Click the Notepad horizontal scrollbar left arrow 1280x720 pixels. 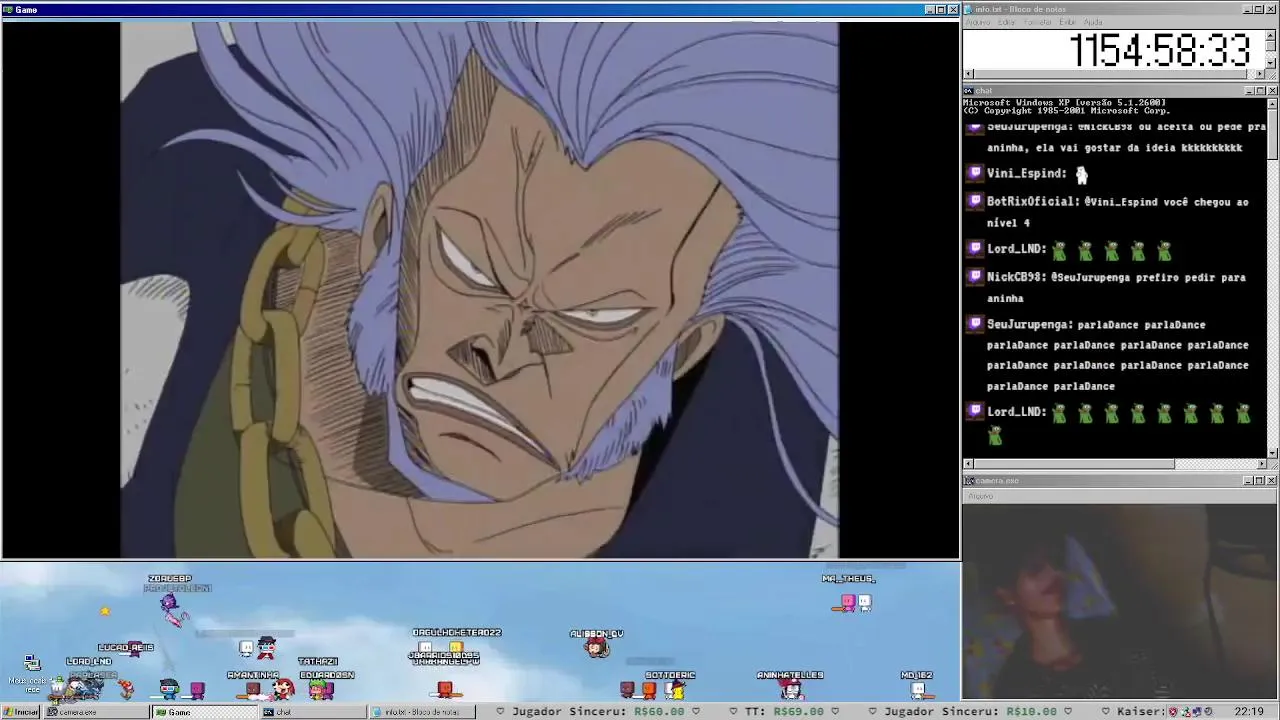(x=968, y=74)
